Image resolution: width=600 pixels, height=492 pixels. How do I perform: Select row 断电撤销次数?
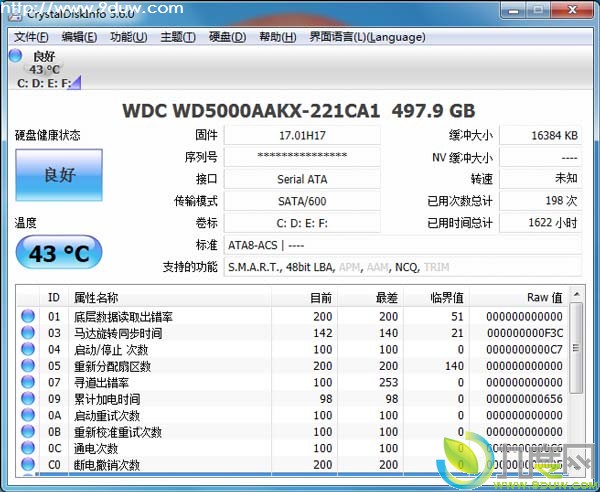click(293, 464)
